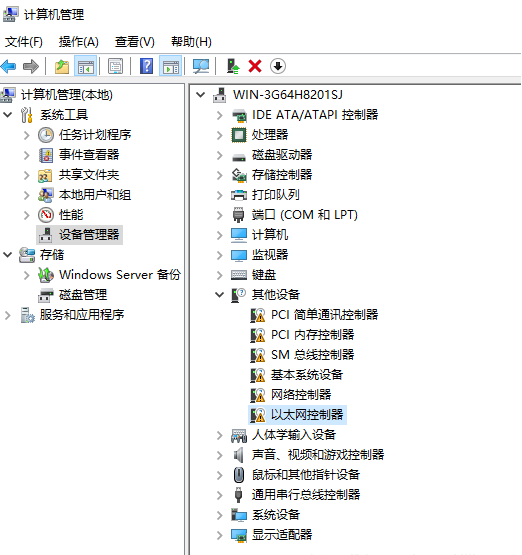Click the 处理器 chip icon
The height and width of the screenshot is (555, 522).
click(x=239, y=135)
